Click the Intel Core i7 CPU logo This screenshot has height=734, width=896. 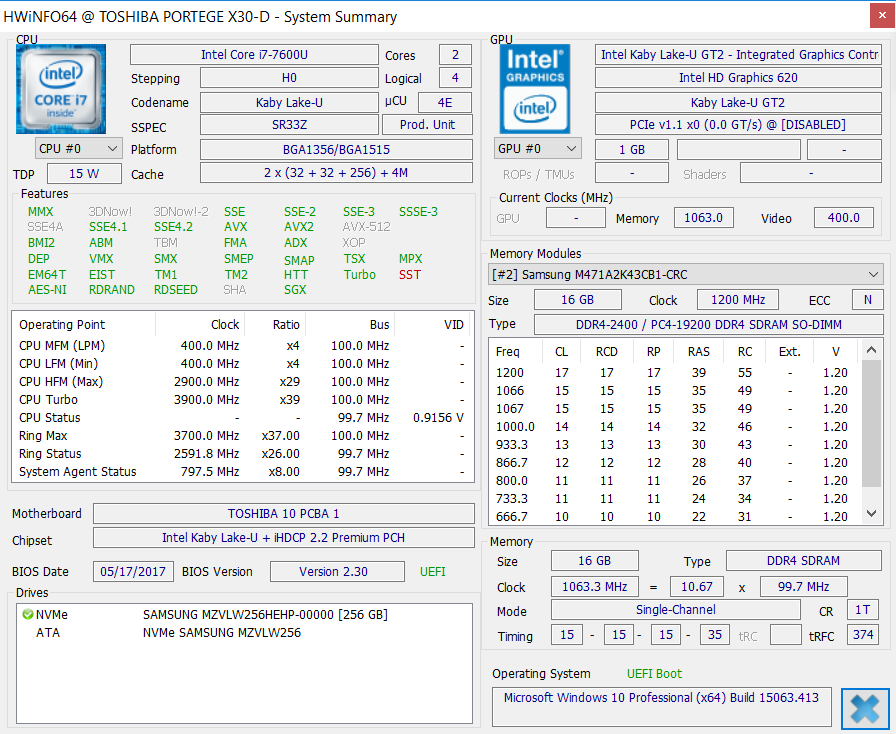tap(61, 89)
